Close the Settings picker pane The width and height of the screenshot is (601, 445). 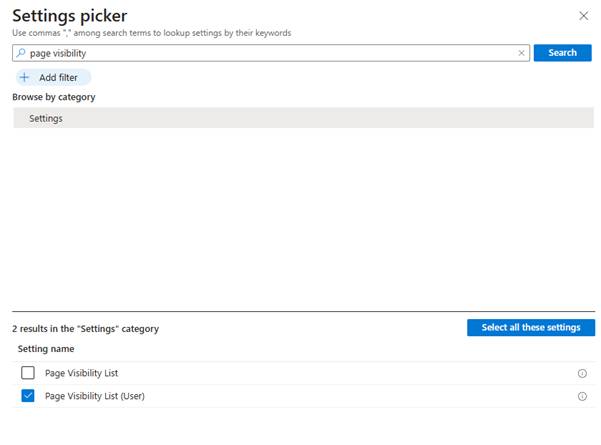[x=584, y=16]
